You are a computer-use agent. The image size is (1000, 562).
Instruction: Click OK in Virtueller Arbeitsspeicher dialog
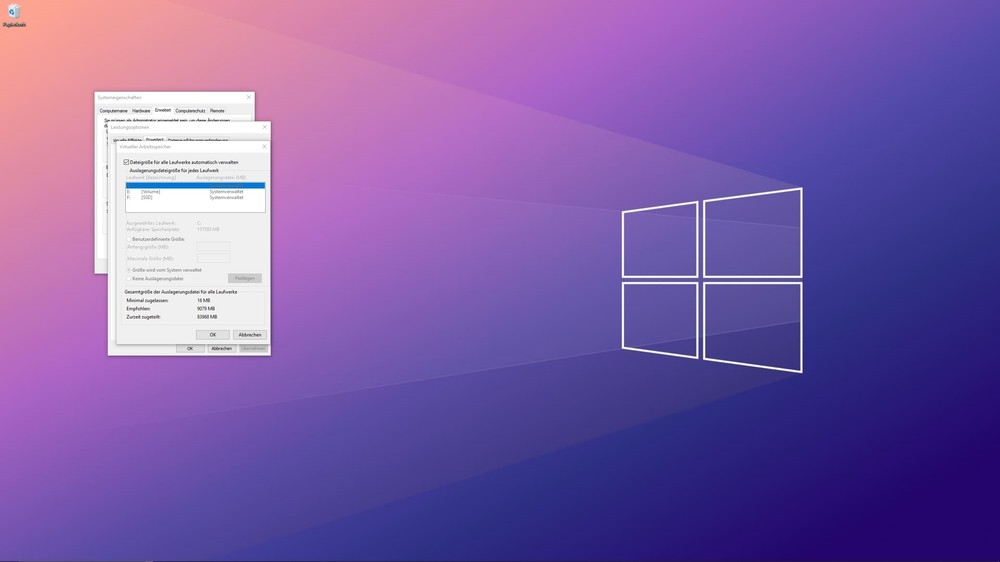pyautogui.click(x=212, y=334)
